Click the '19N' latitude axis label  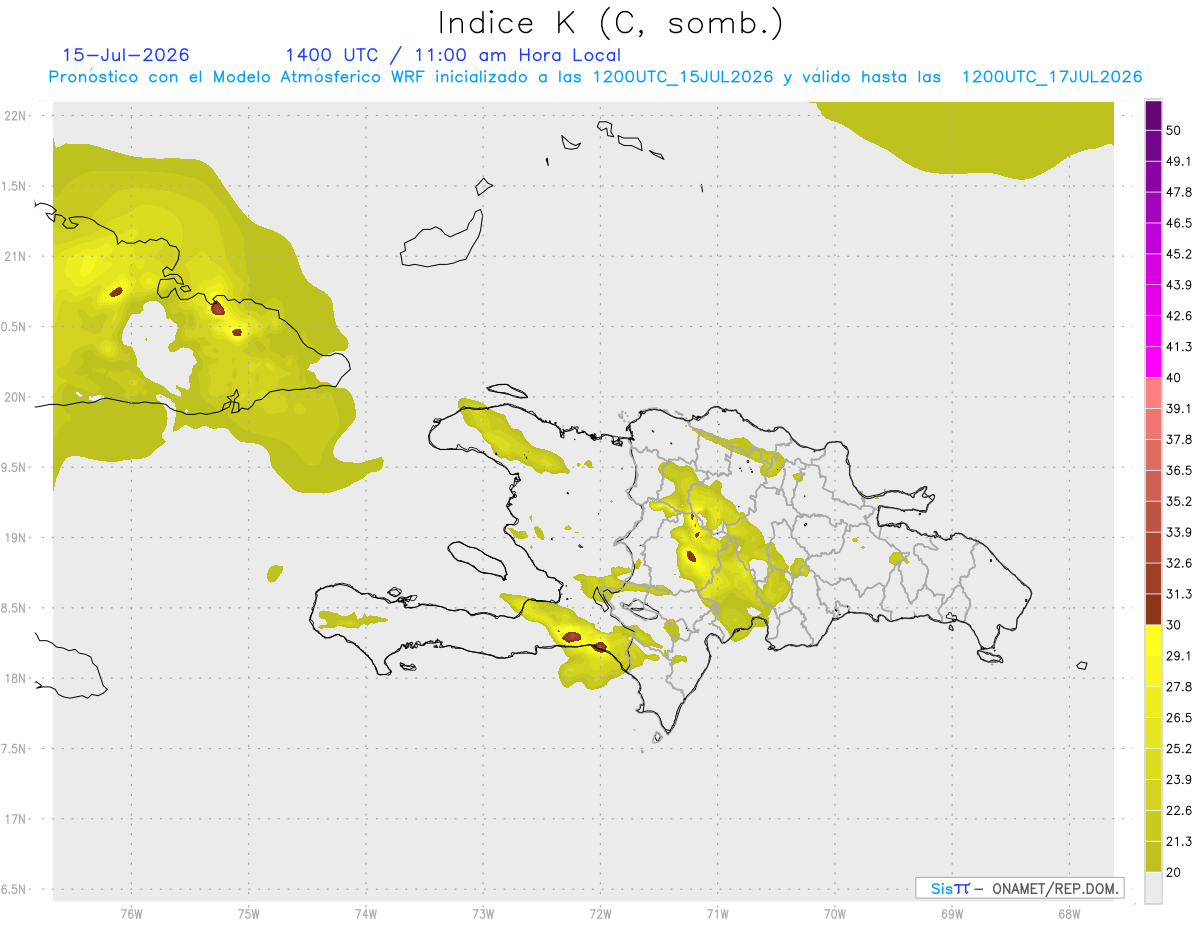[x=15, y=538]
